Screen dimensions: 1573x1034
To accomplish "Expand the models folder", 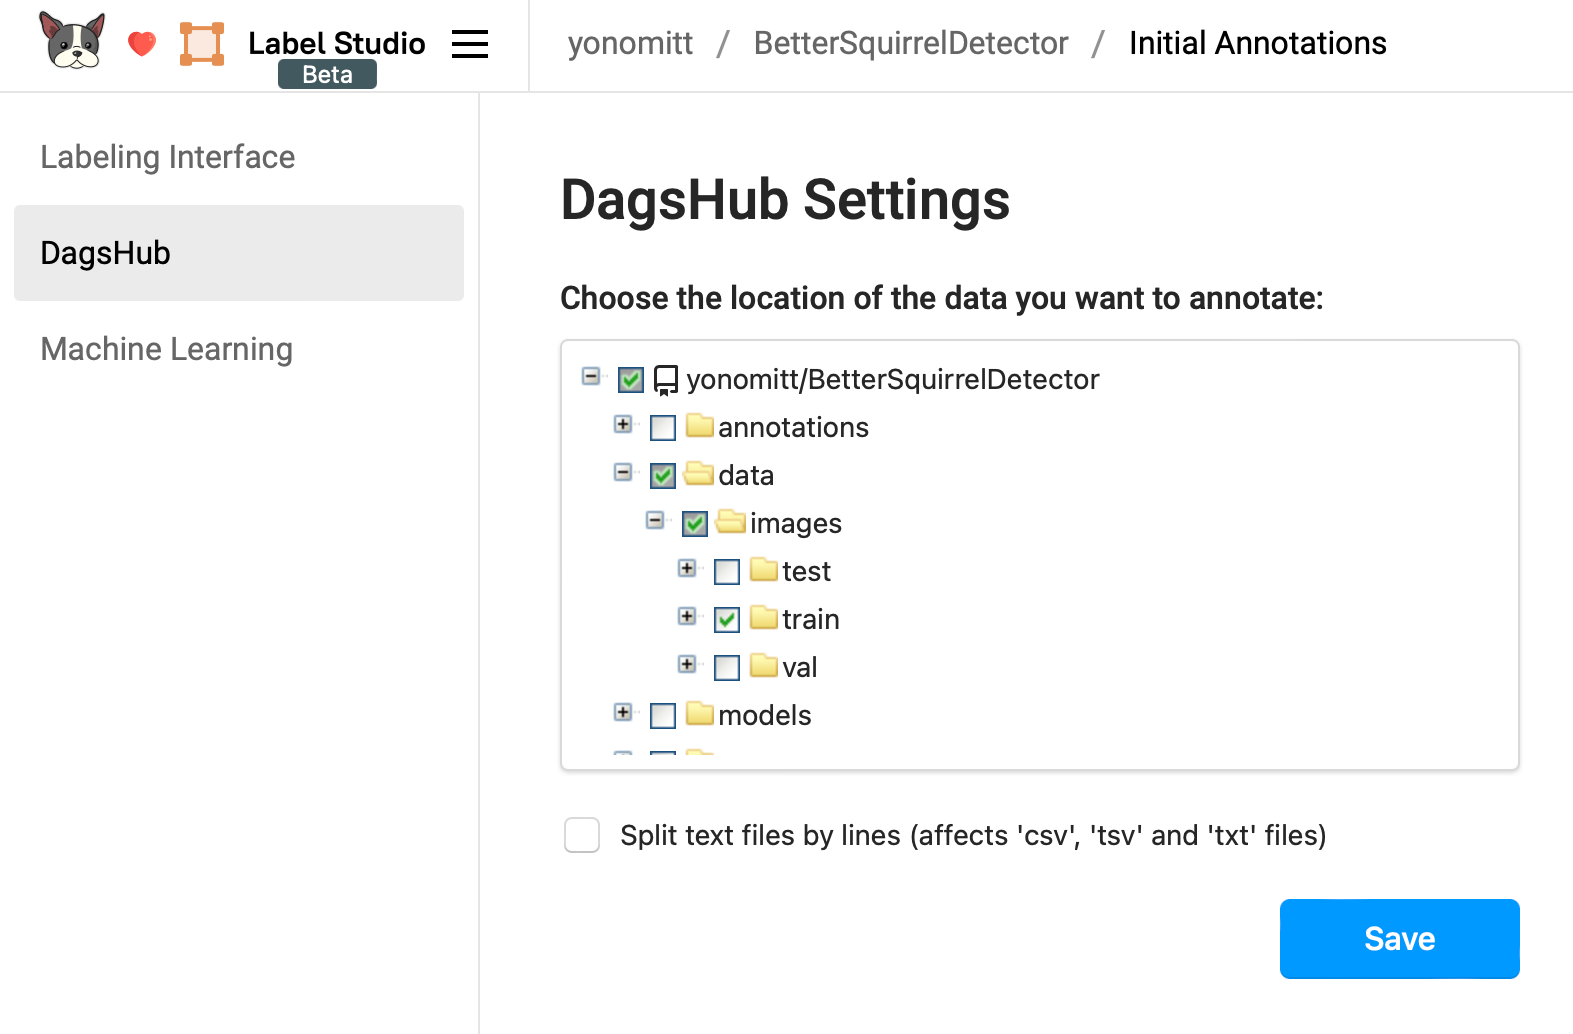I will 623,712.
